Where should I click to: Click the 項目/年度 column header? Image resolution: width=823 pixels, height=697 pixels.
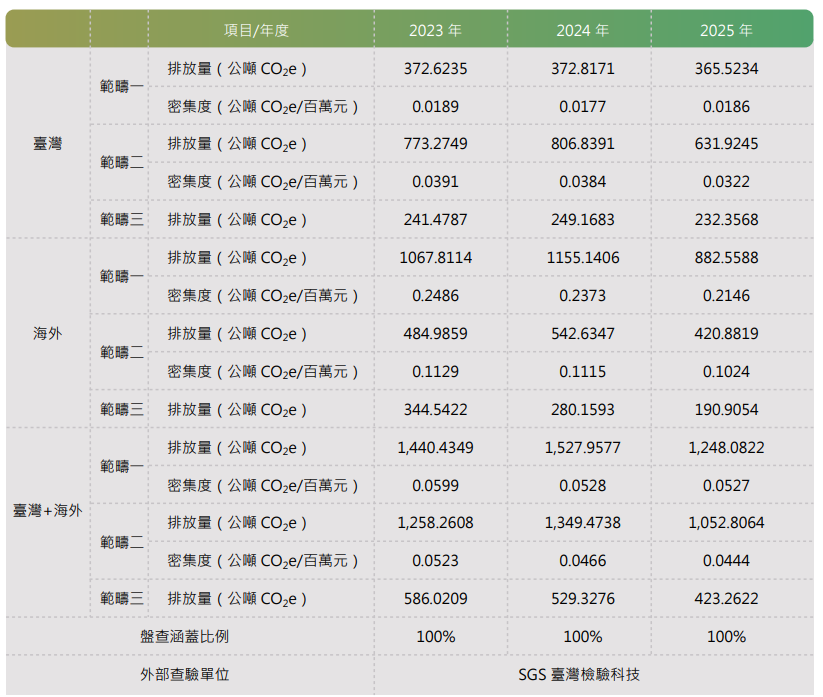tap(256, 30)
